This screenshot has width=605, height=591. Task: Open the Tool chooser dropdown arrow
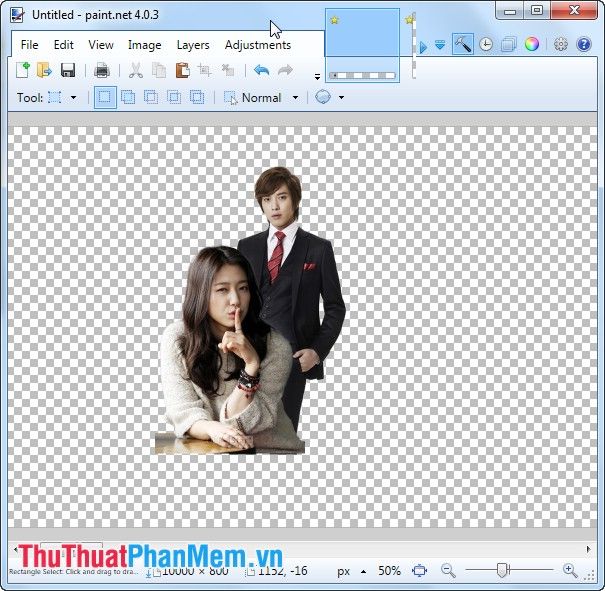[73, 98]
